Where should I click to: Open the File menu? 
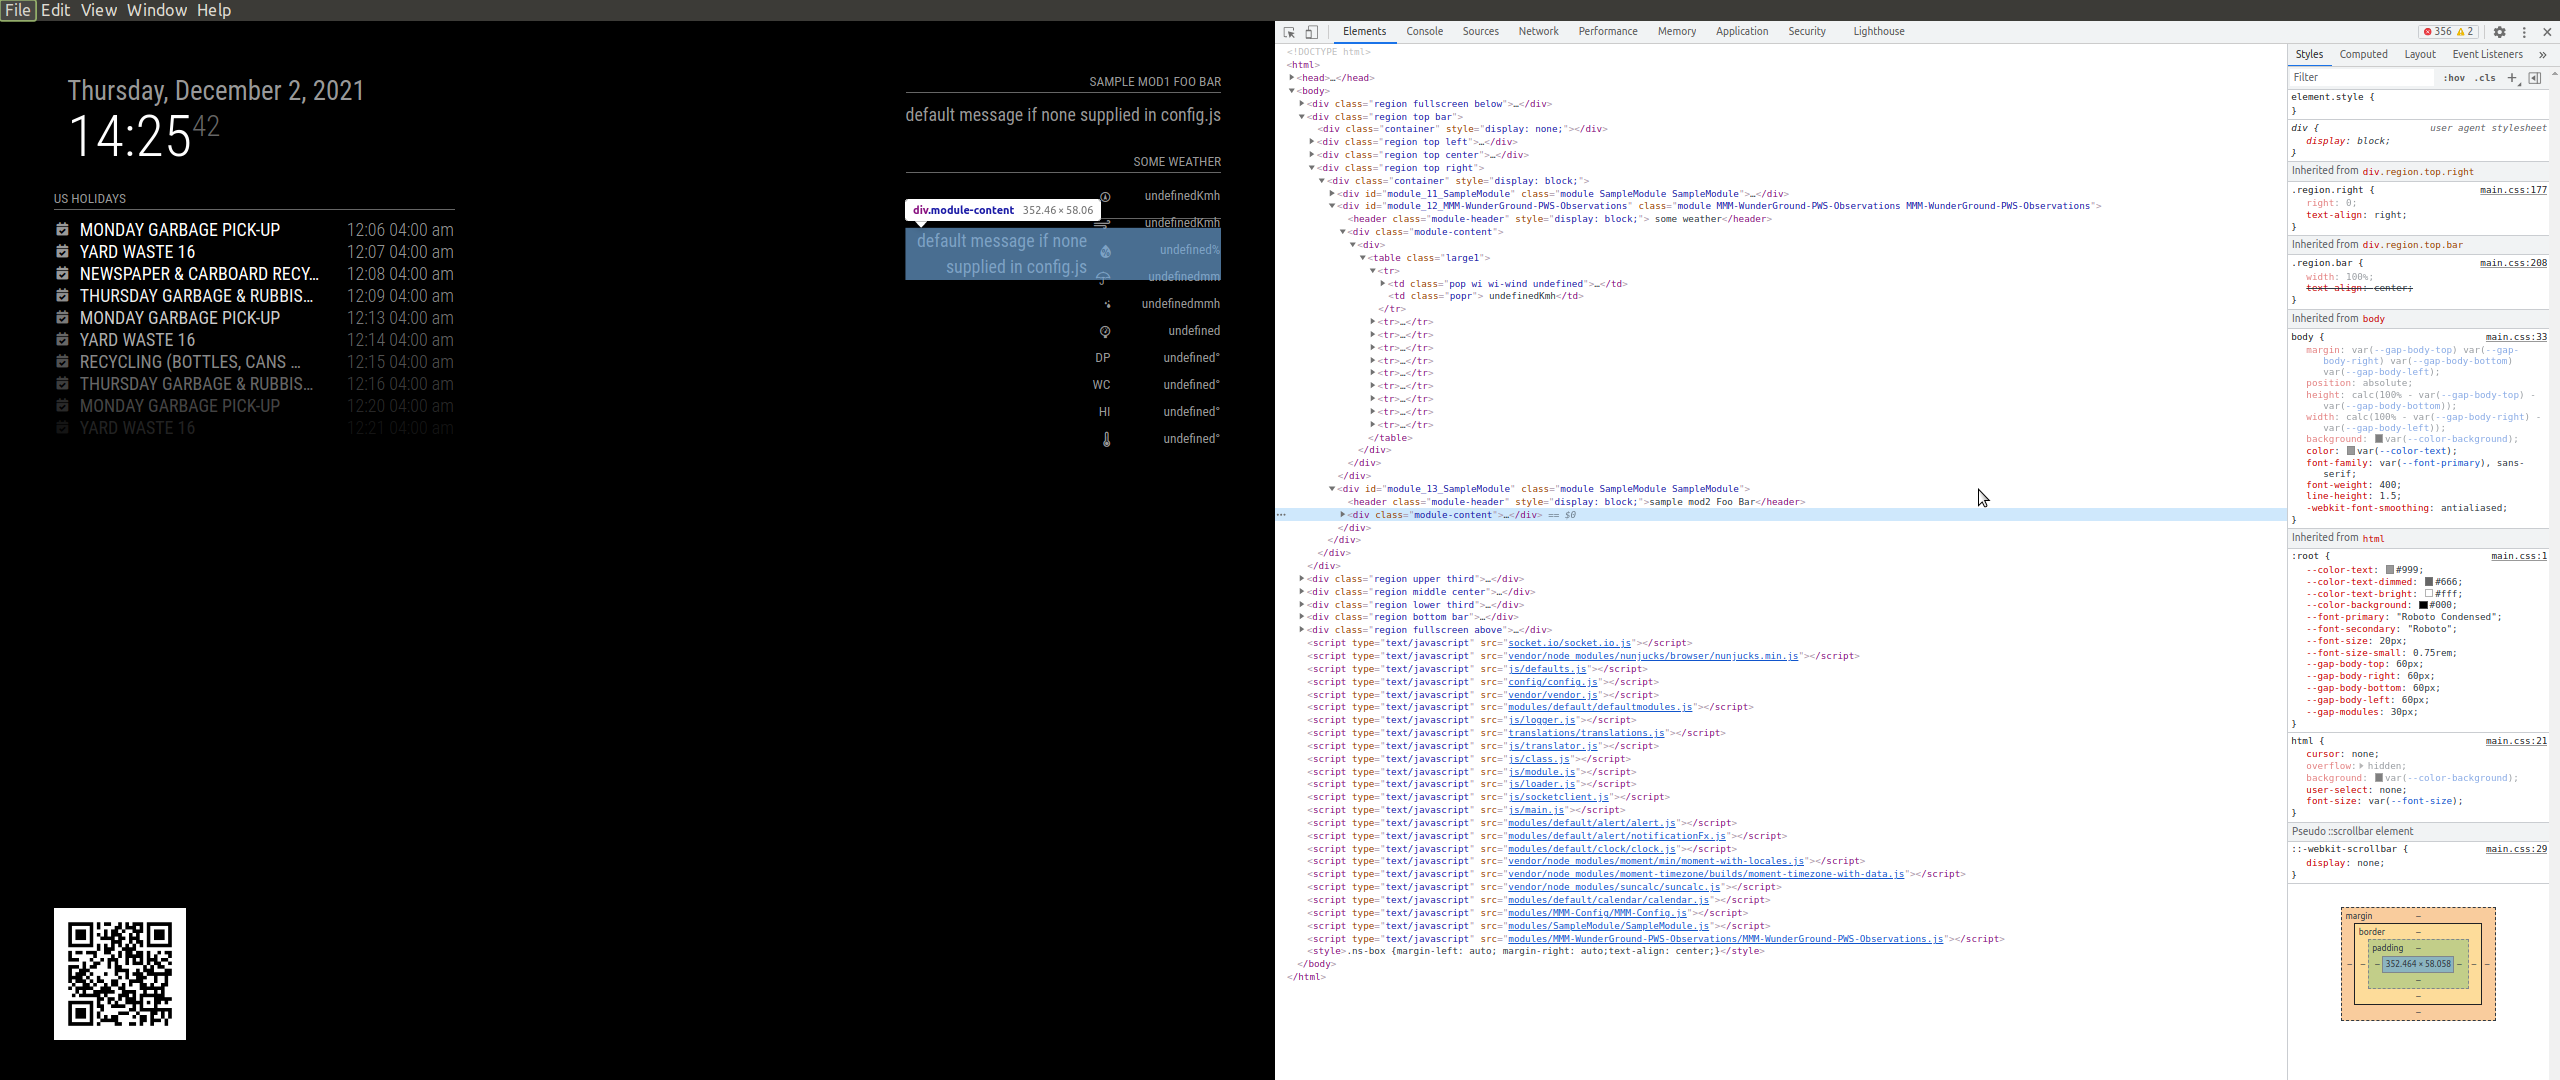(x=17, y=10)
